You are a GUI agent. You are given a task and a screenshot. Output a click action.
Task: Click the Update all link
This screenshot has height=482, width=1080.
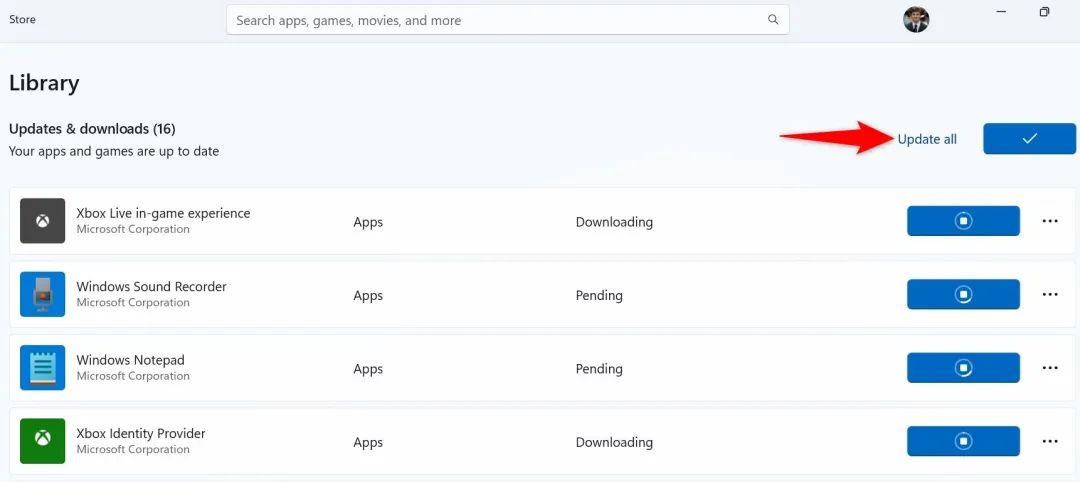tap(927, 139)
